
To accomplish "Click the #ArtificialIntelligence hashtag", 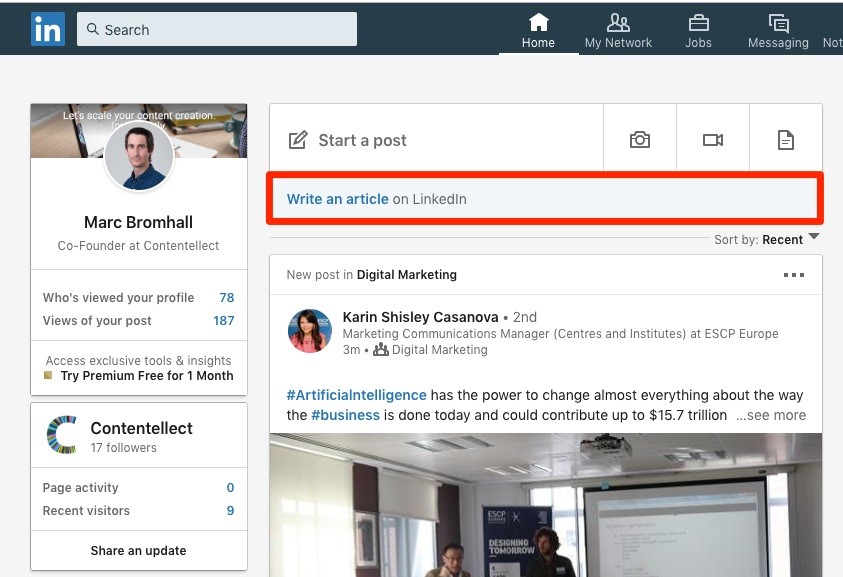I will 356,395.
